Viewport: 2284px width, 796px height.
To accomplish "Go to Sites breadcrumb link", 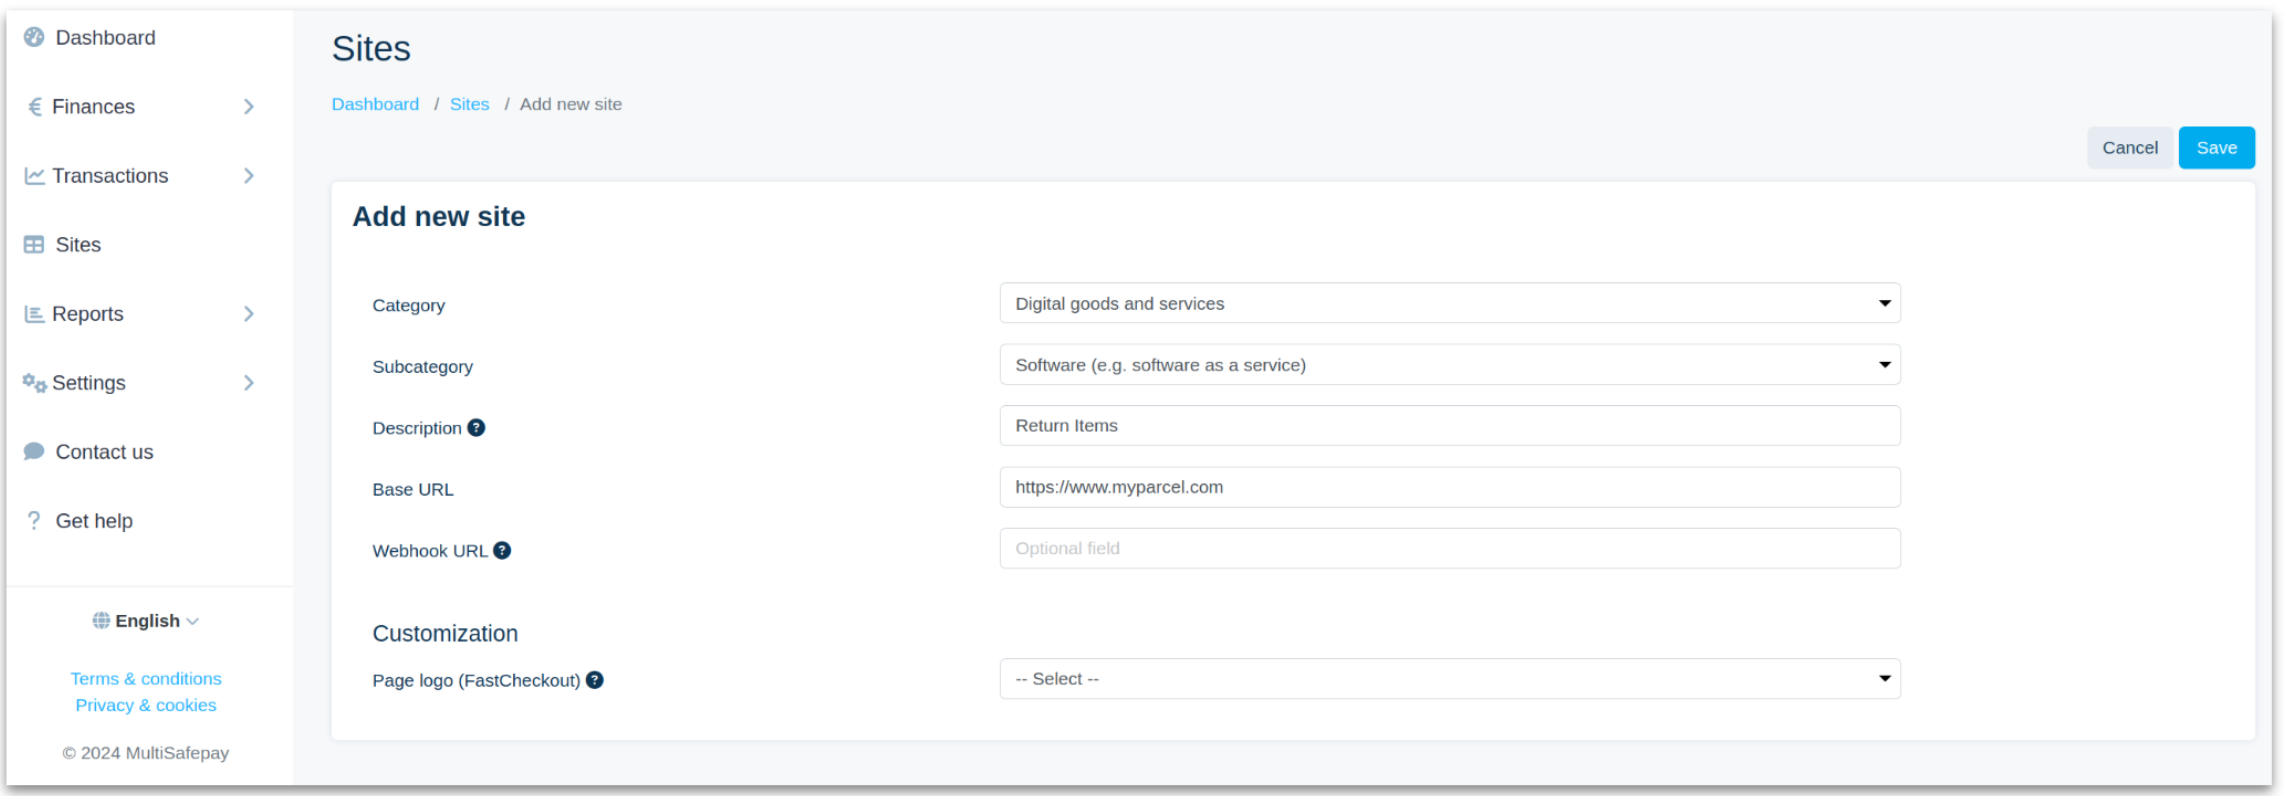I will click(x=469, y=104).
